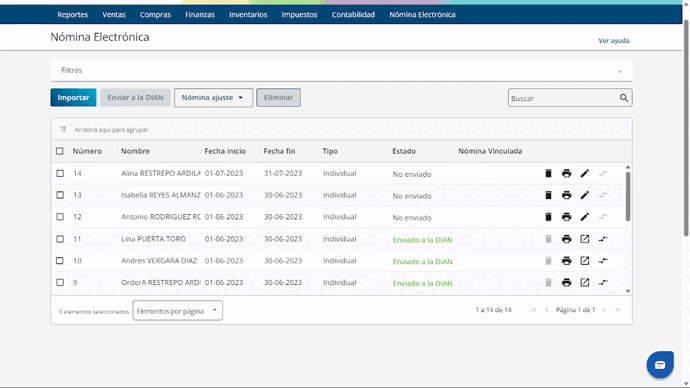Sort by the Fecha inicio column header
This screenshot has height=388, width=690.
point(225,151)
